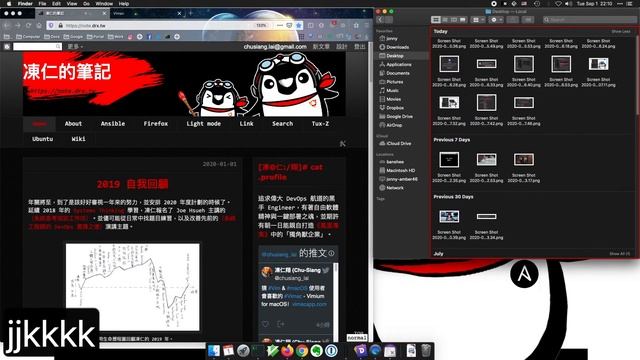This screenshot has width=640, height=360.
Task: Select Google Drive in Finder sidebar
Action: pos(399,116)
